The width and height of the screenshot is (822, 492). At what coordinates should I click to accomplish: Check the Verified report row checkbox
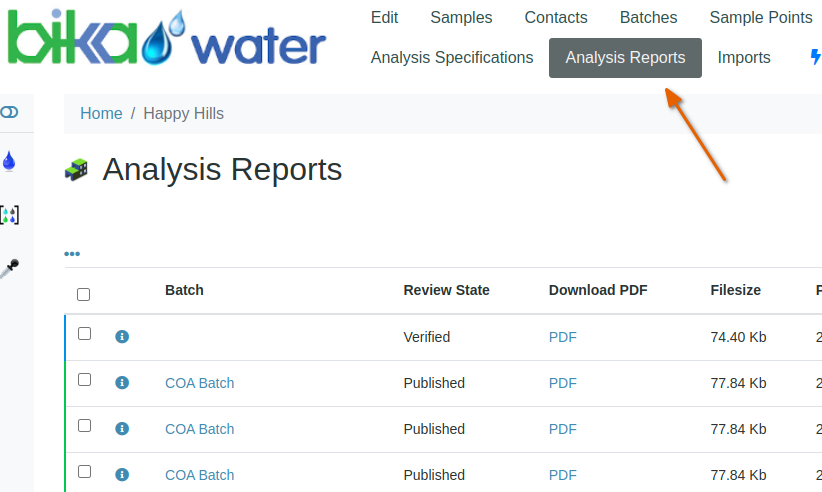tap(85, 334)
